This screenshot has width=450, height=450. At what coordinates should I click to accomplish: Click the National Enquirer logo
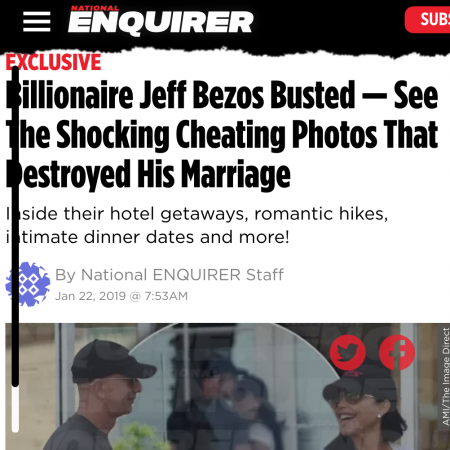coord(161,21)
